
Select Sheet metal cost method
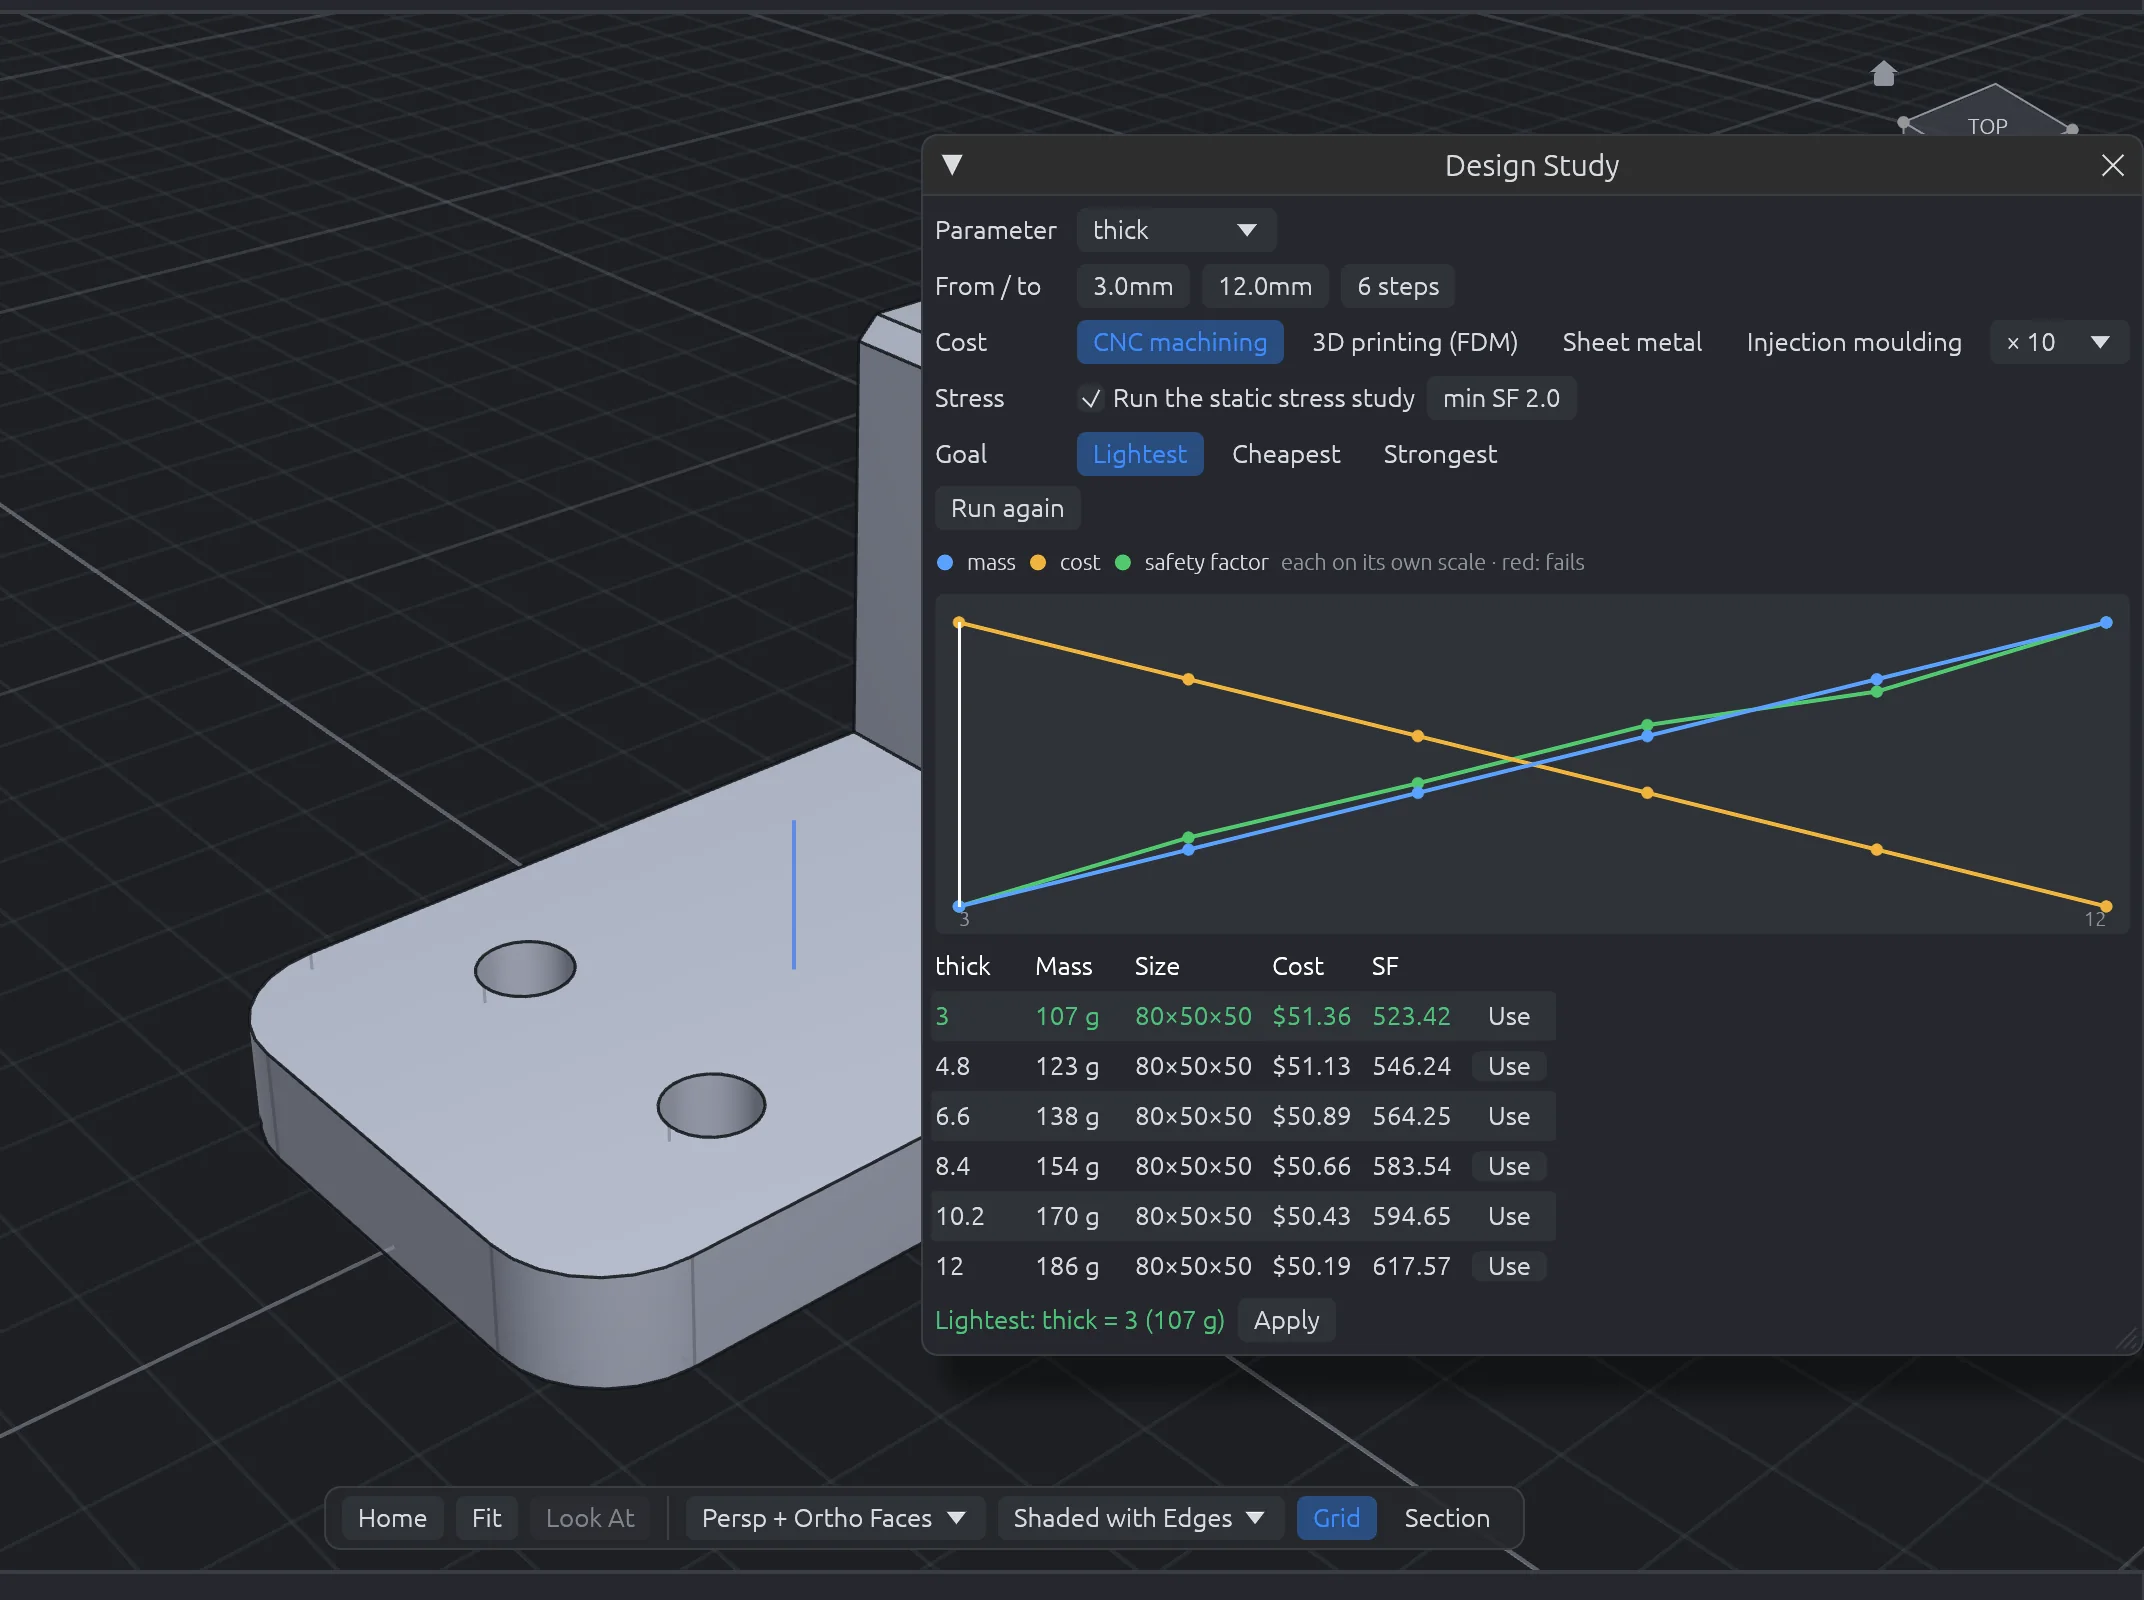pos(1632,342)
